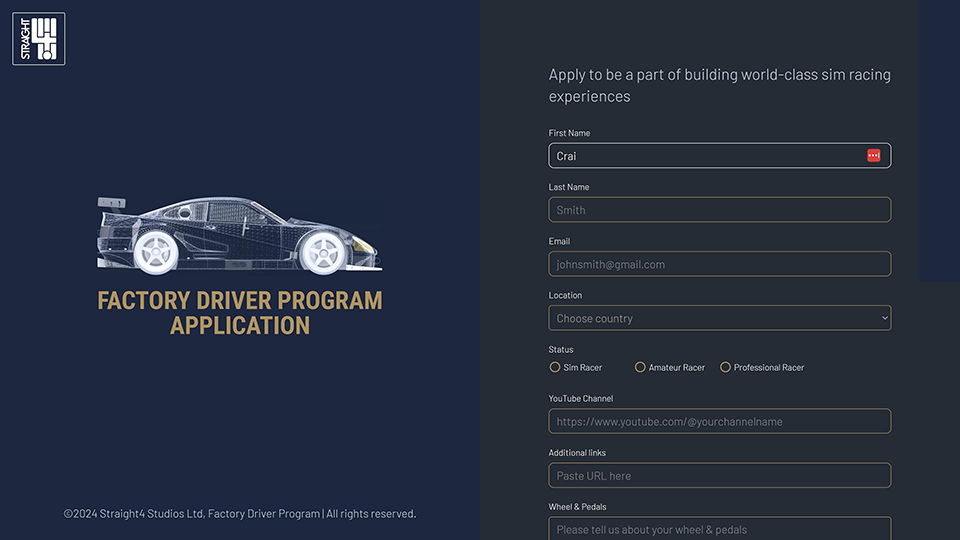Click the Factory Driver Program Application heading
Viewport: 960px width, 540px height.
coord(240,313)
